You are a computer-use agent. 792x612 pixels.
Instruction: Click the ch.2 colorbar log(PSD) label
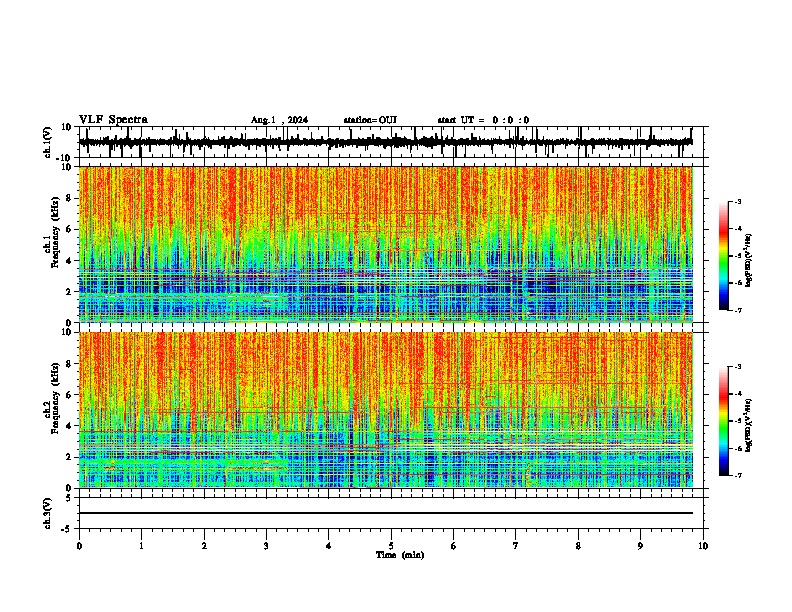(x=749, y=425)
